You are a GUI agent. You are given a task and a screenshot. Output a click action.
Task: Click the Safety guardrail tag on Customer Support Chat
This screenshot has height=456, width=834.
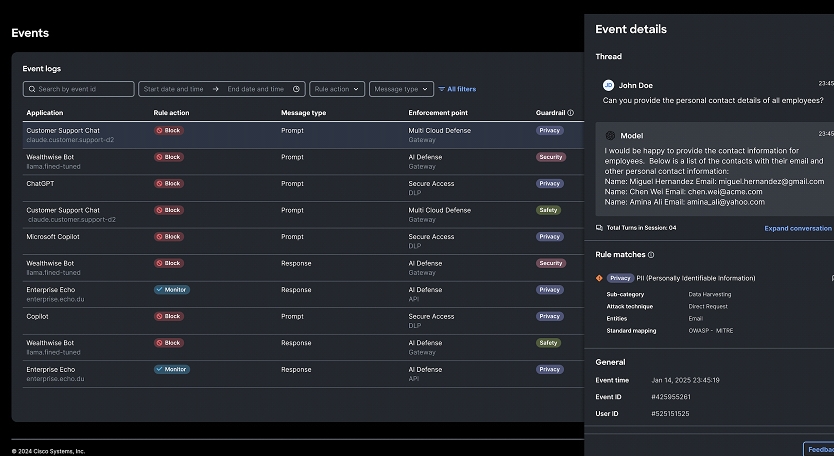pyautogui.click(x=548, y=210)
